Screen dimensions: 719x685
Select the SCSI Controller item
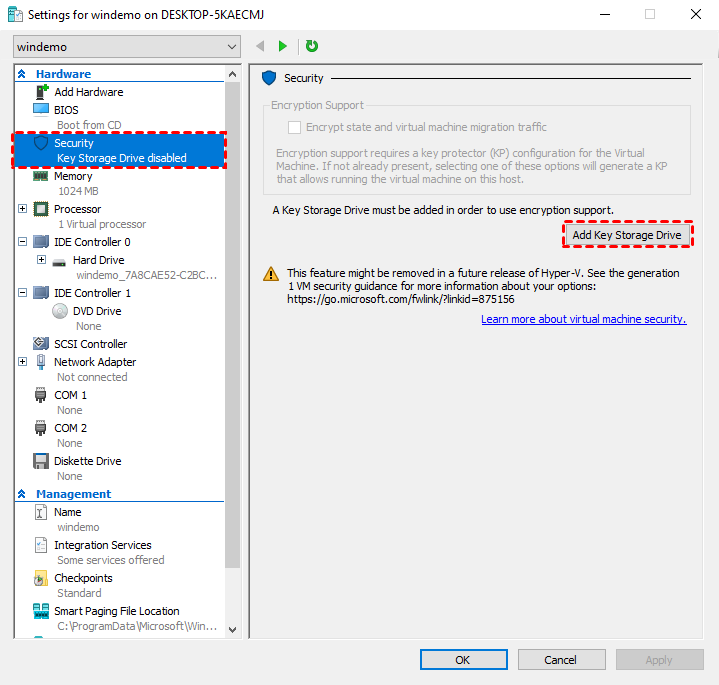(x=90, y=344)
